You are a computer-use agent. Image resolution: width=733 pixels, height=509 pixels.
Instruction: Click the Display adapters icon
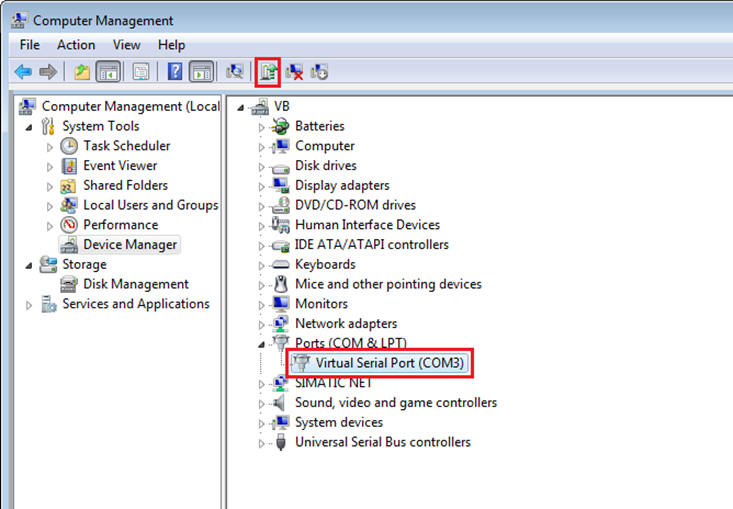point(280,186)
